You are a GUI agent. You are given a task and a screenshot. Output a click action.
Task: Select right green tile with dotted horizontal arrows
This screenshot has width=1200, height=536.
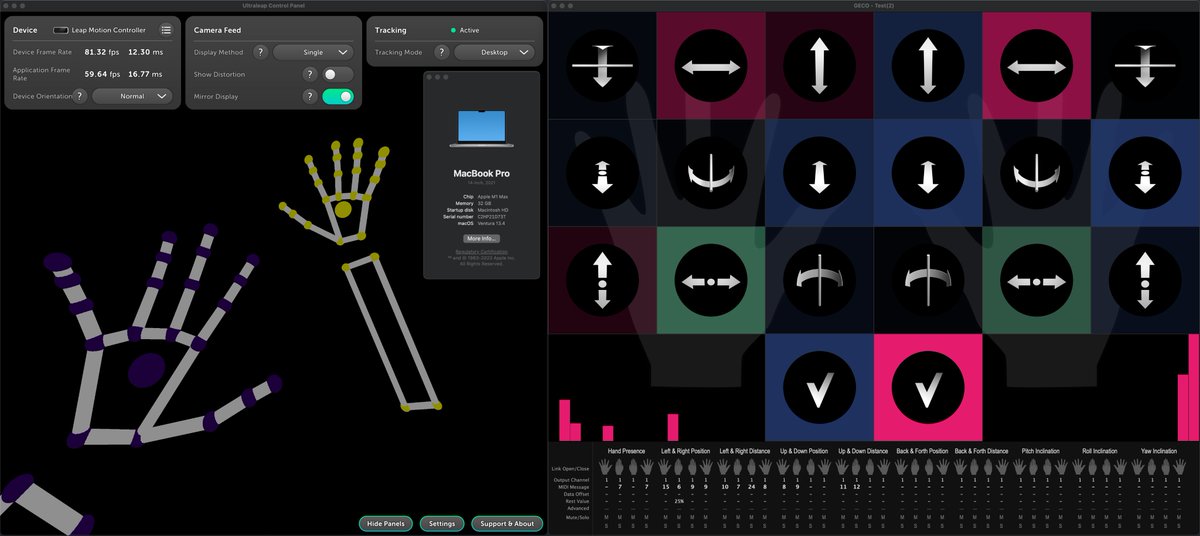[x=1036, y=280]
